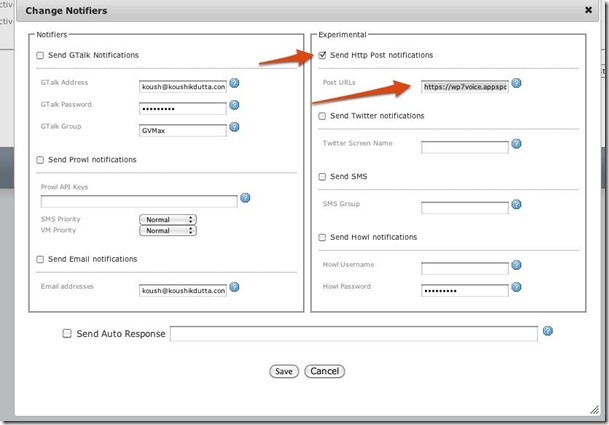Viewport: 609px width, 425px height.
Task: Edit the GTalk Group field
Action: pos(183,130)
